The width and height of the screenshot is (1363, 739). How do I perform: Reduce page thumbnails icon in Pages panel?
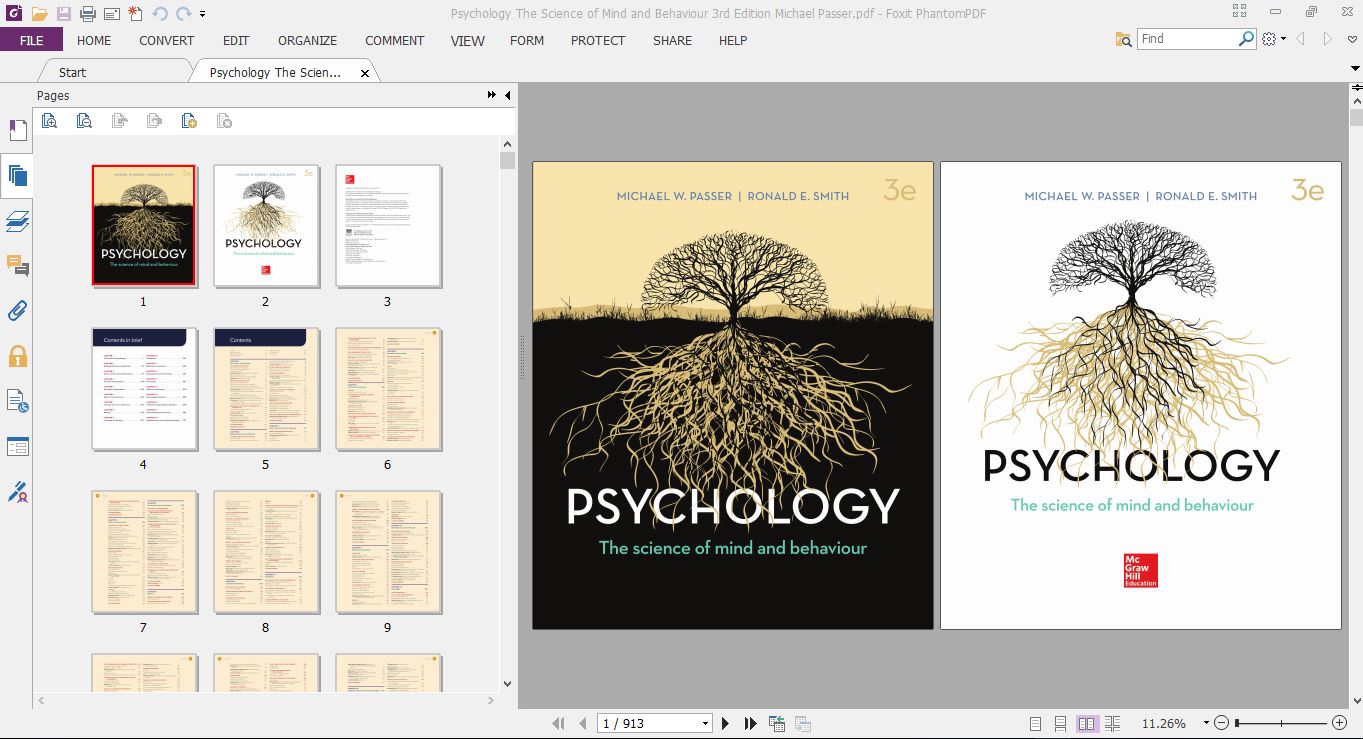point(85,121)
